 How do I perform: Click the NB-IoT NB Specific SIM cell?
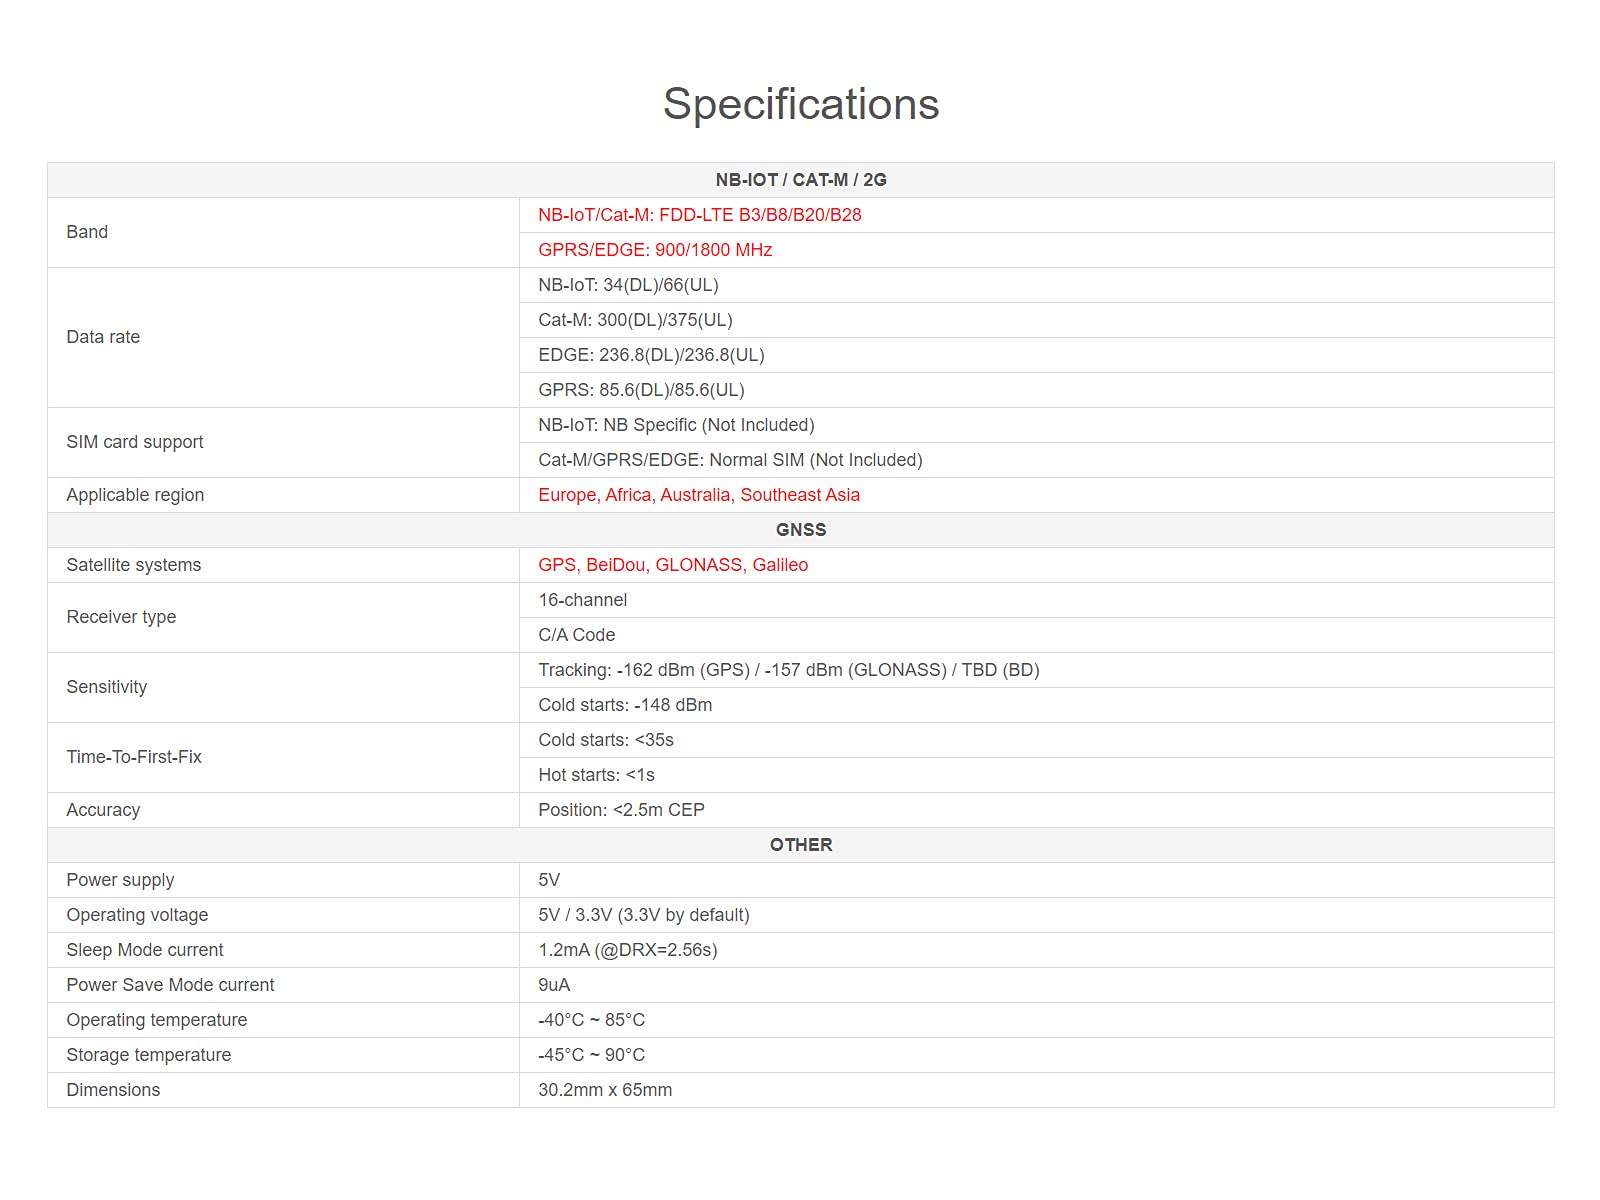tap(676, 425)
